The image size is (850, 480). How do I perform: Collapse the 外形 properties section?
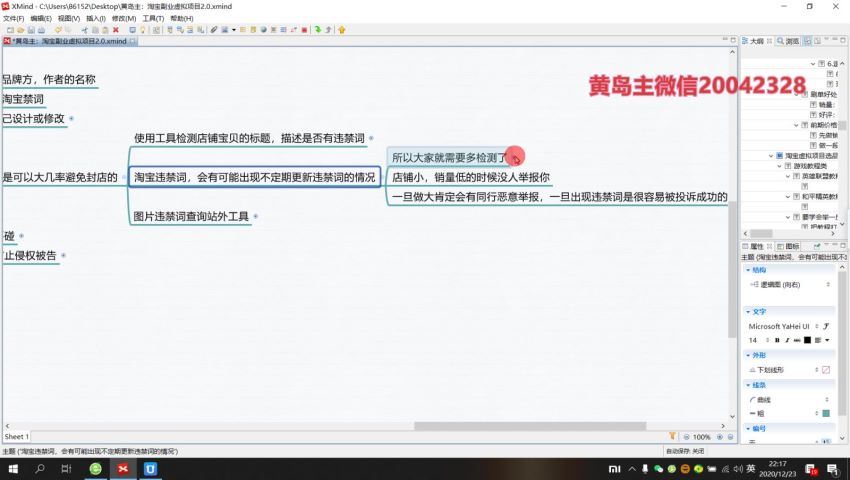tap(748, 355)
